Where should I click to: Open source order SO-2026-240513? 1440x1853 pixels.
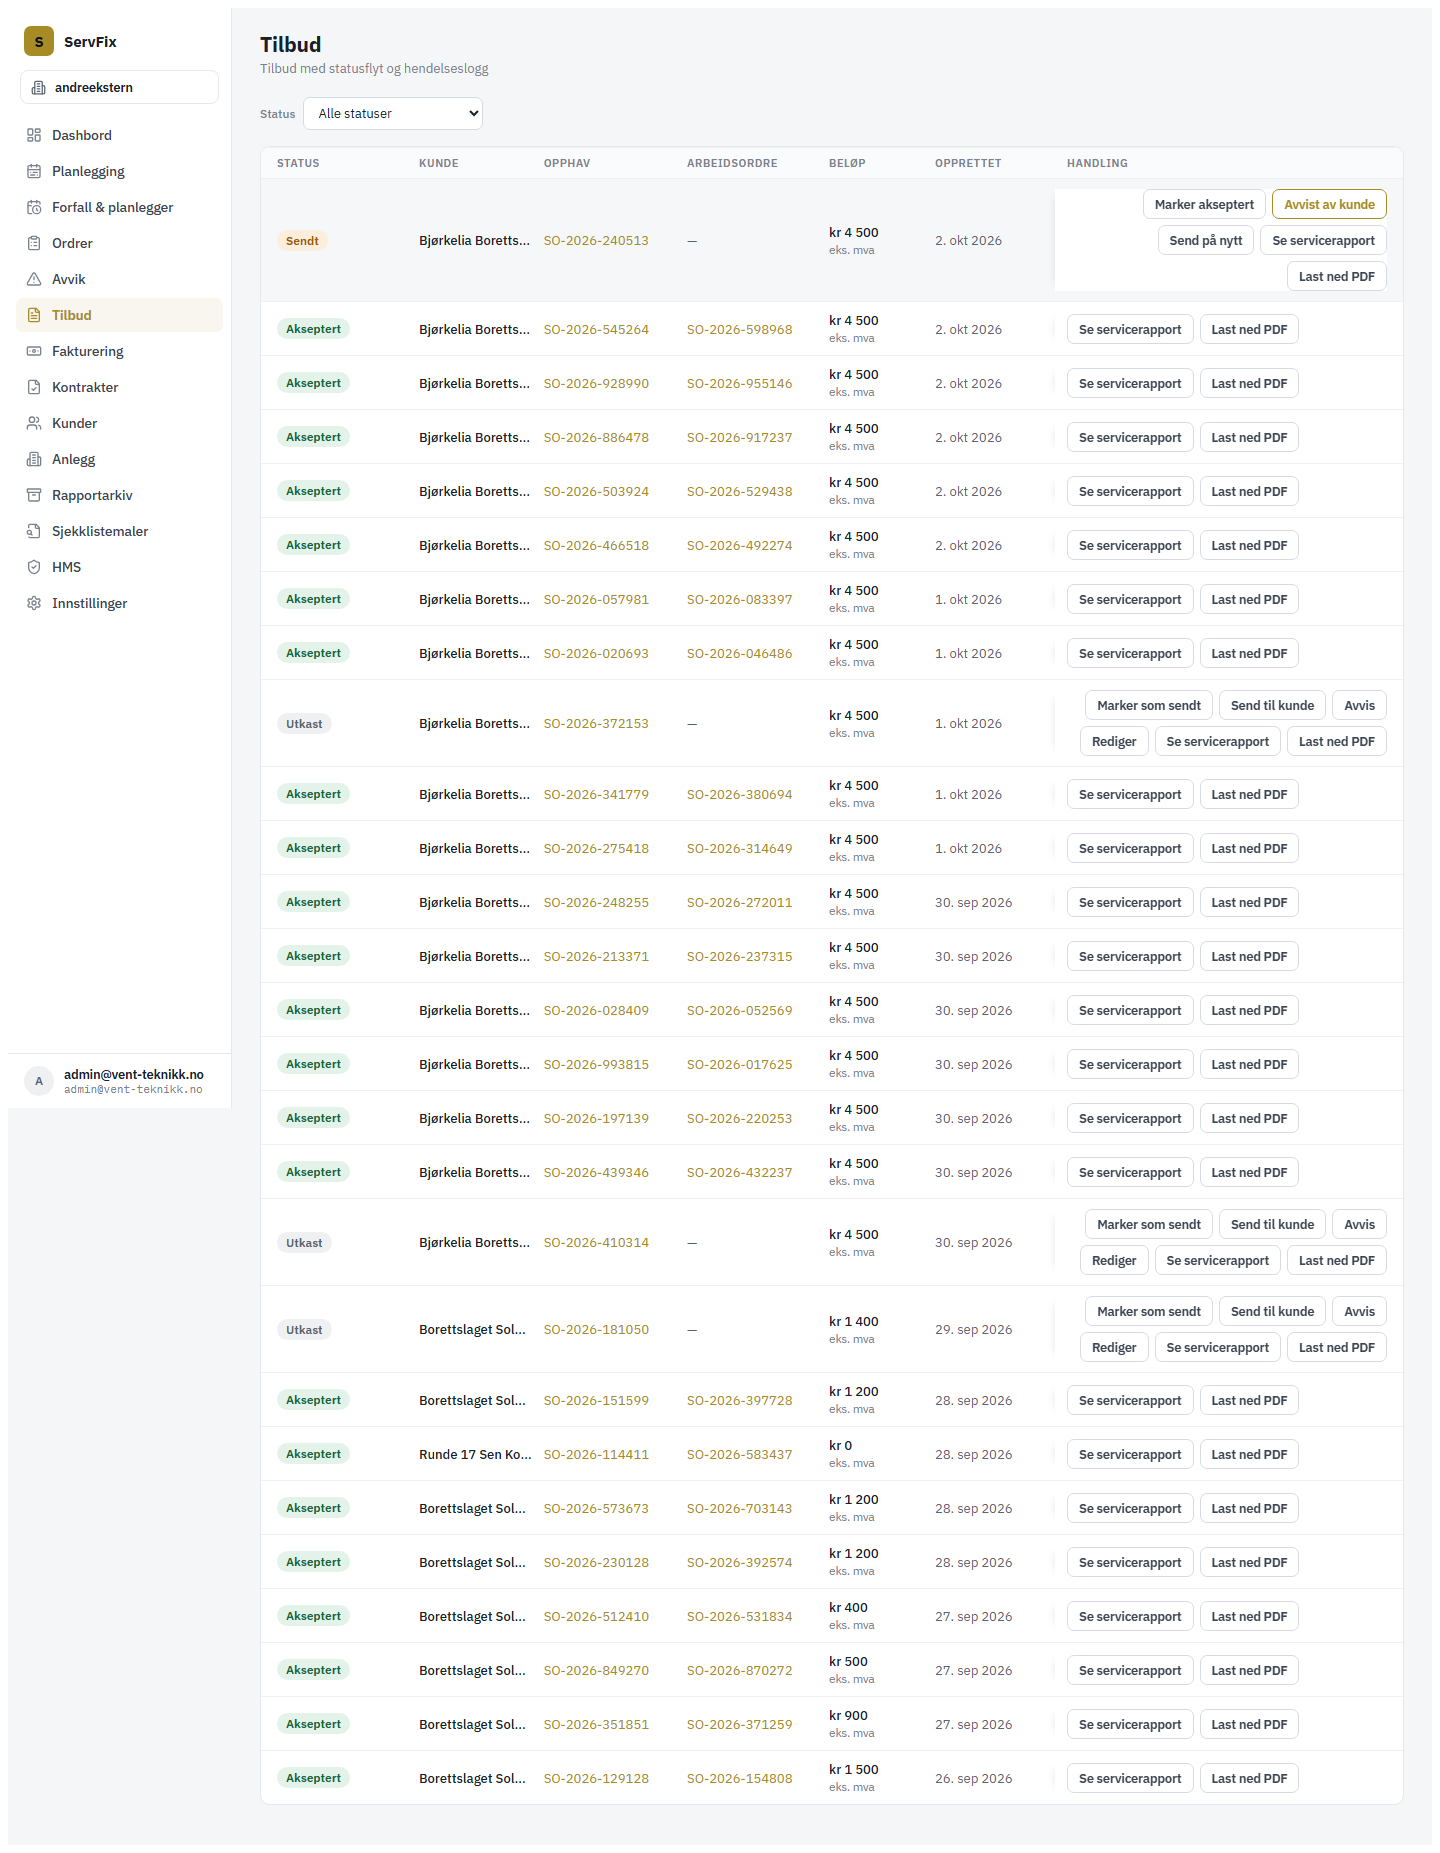[x=596, y=241]
